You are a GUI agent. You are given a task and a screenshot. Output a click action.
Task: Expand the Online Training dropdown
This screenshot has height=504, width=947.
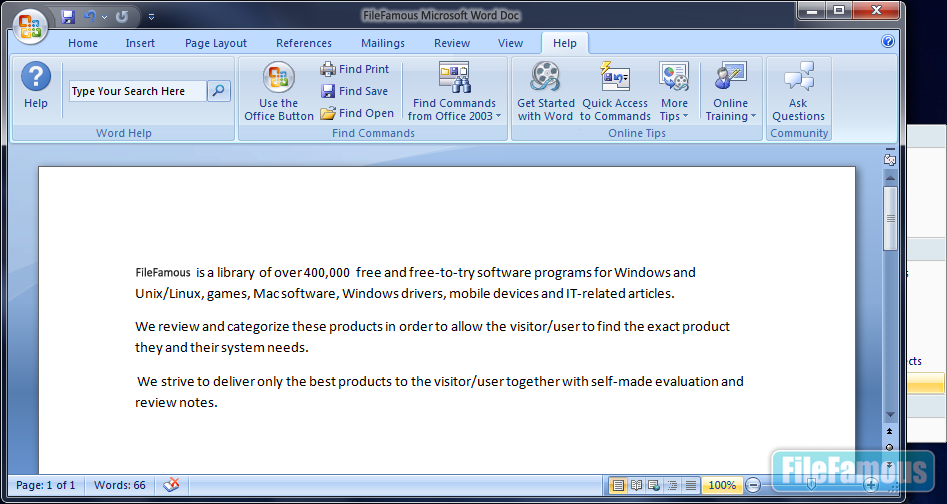(x=731, y=91)
